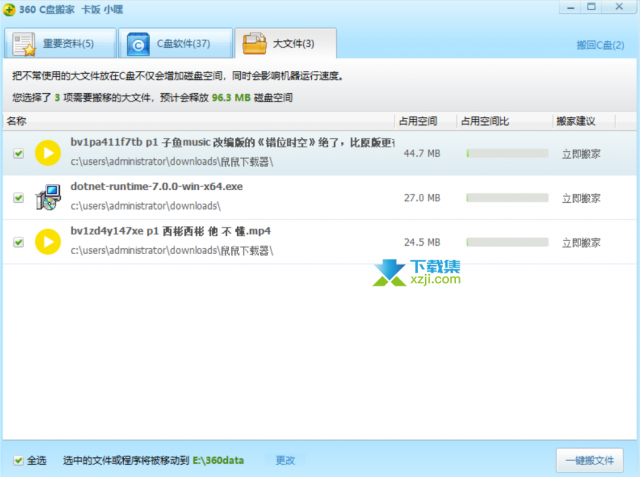Click 更改 to change target folder
Image resolution: width=640 pixels, height=477 pixels.
pyautogui.click(x=285, y=461)
